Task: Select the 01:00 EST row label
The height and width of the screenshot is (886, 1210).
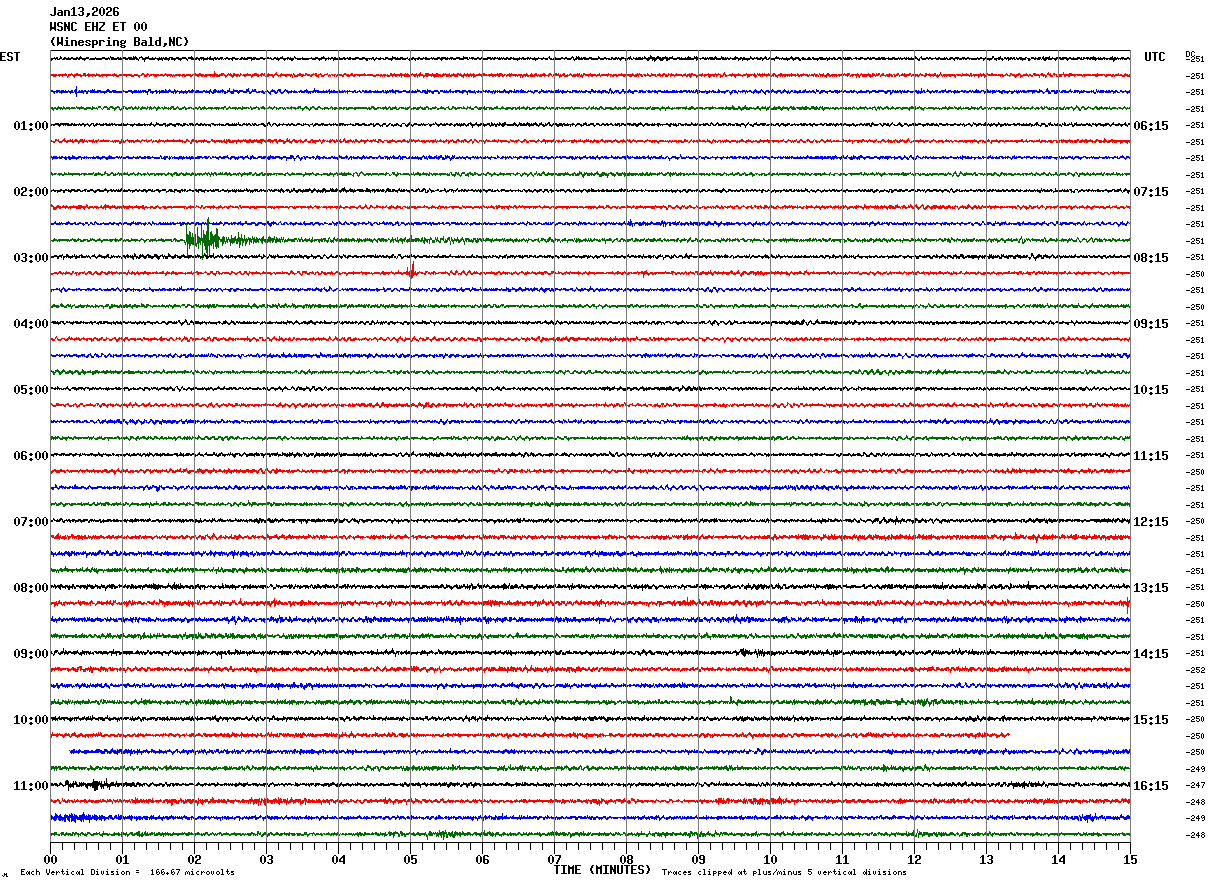Action: [30, 126]
